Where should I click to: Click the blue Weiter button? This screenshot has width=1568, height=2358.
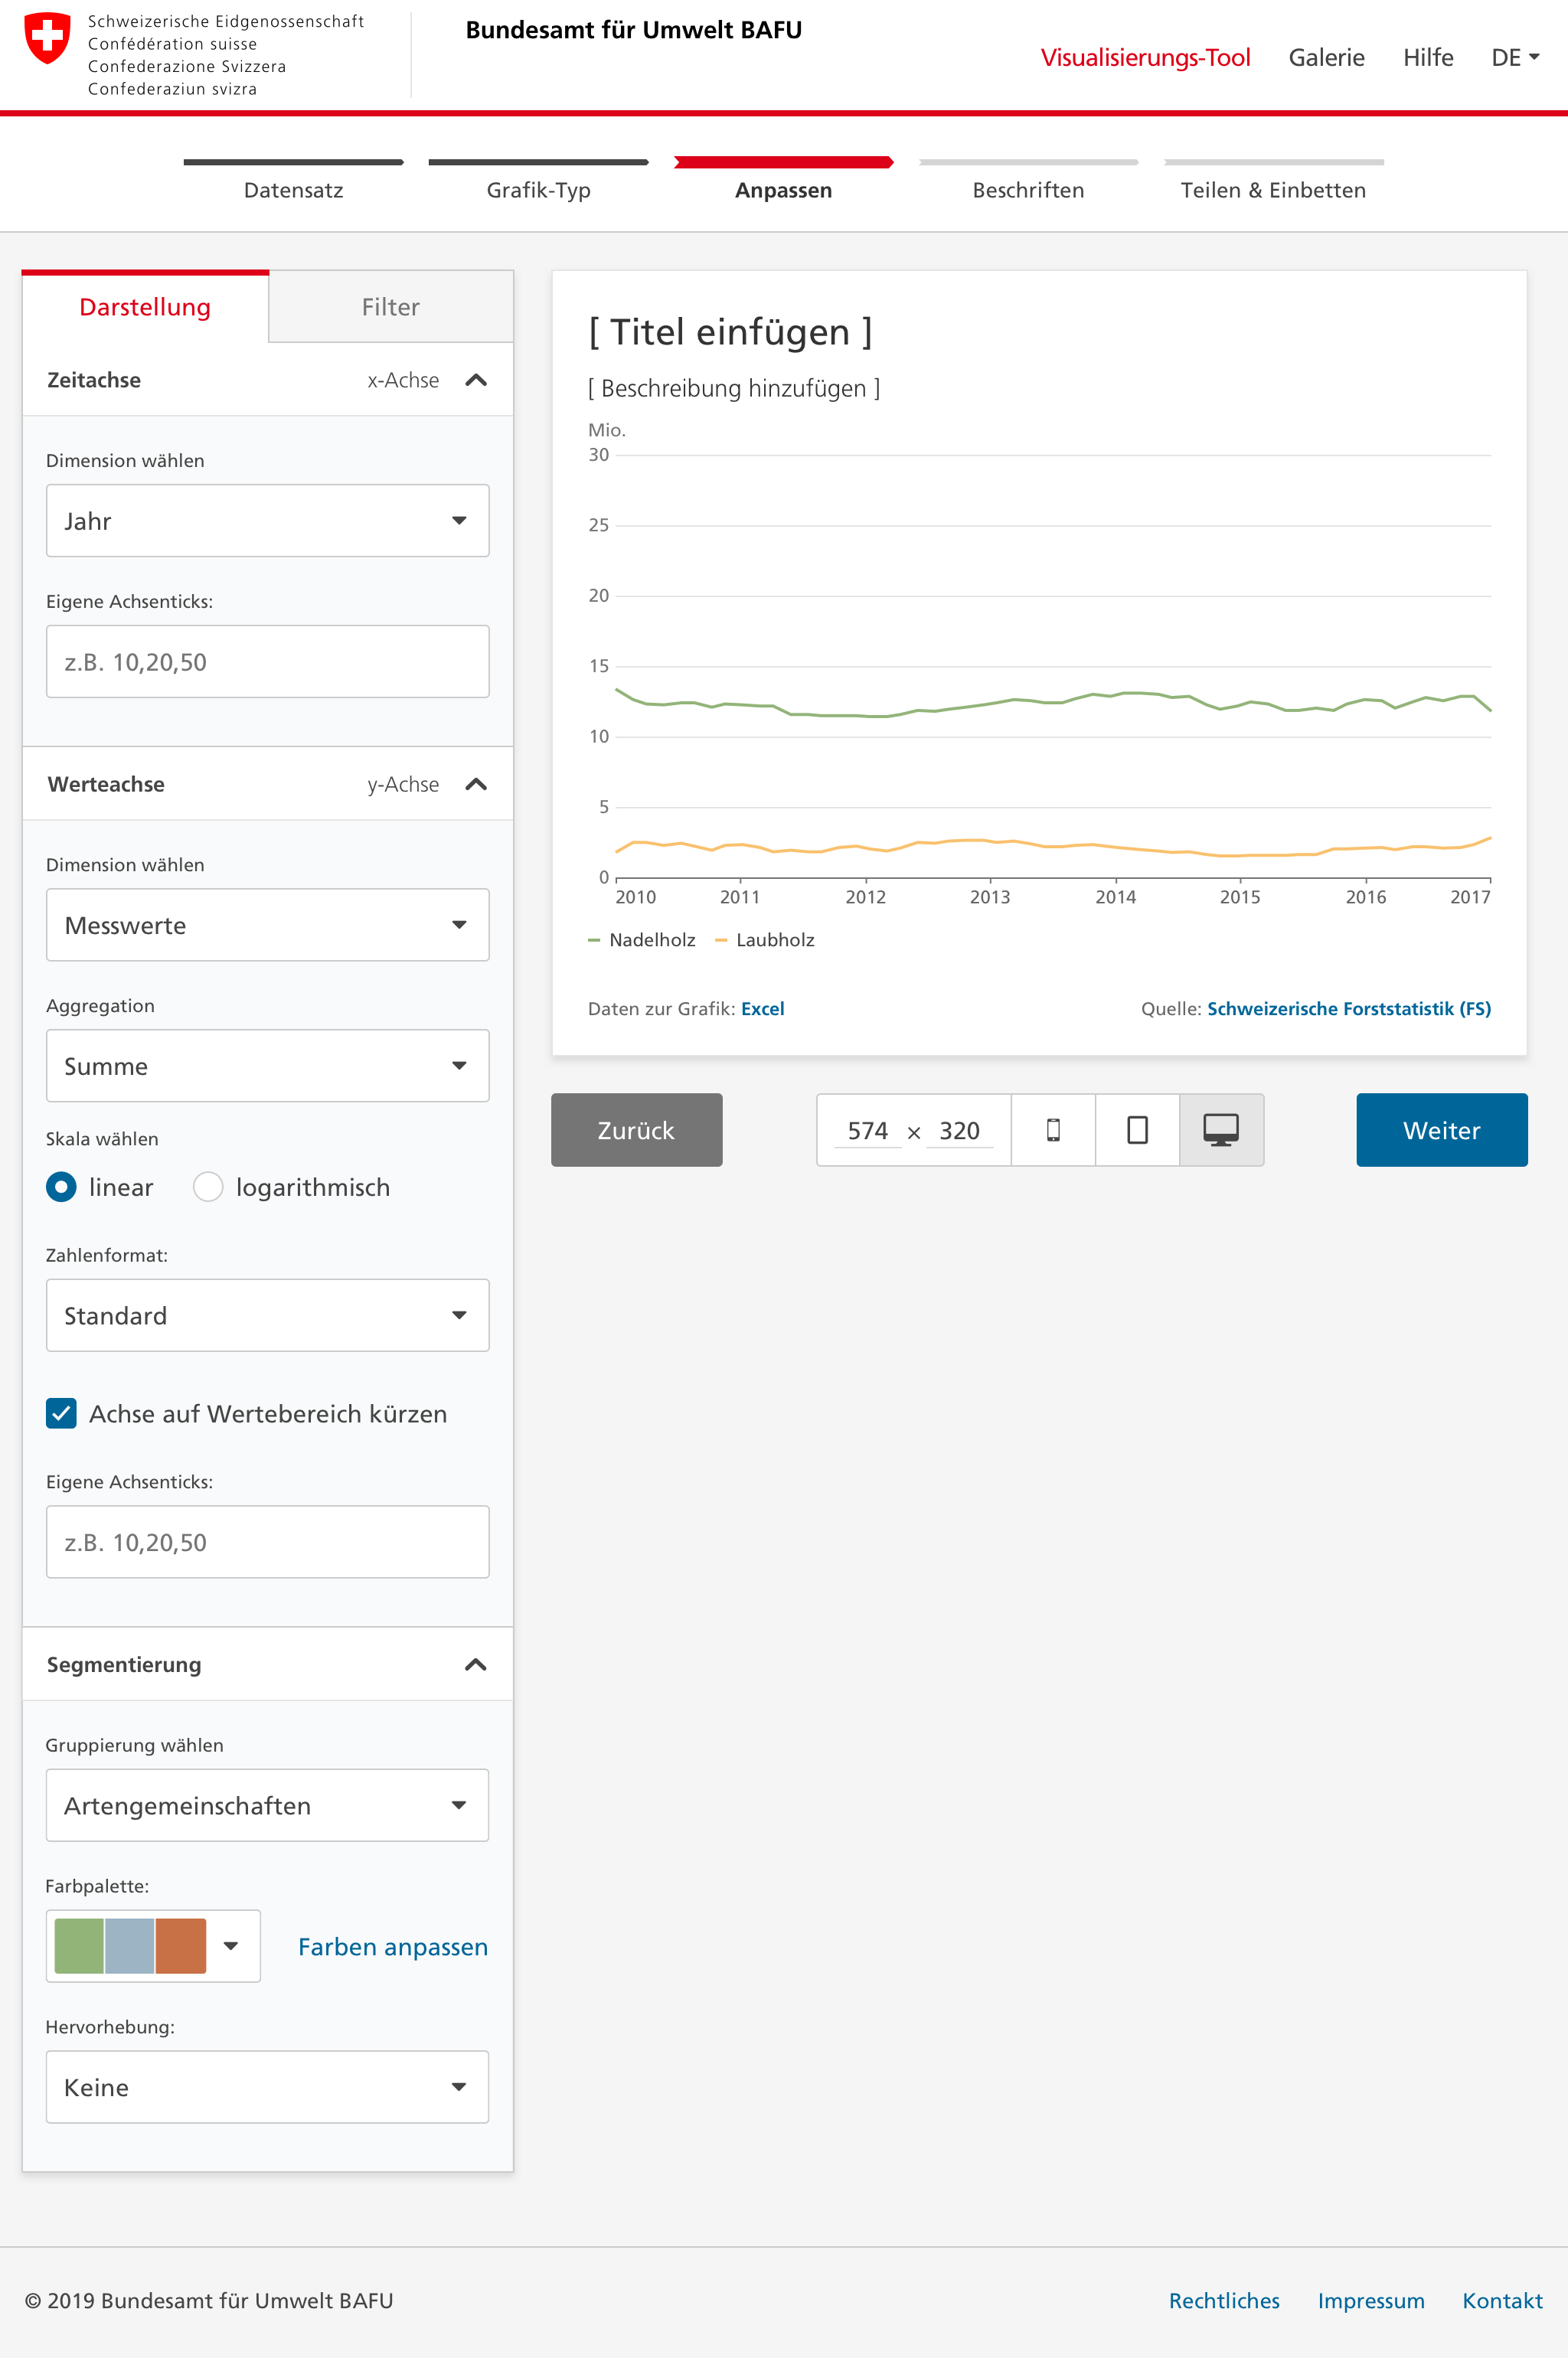click(x=1441, y=1130)
